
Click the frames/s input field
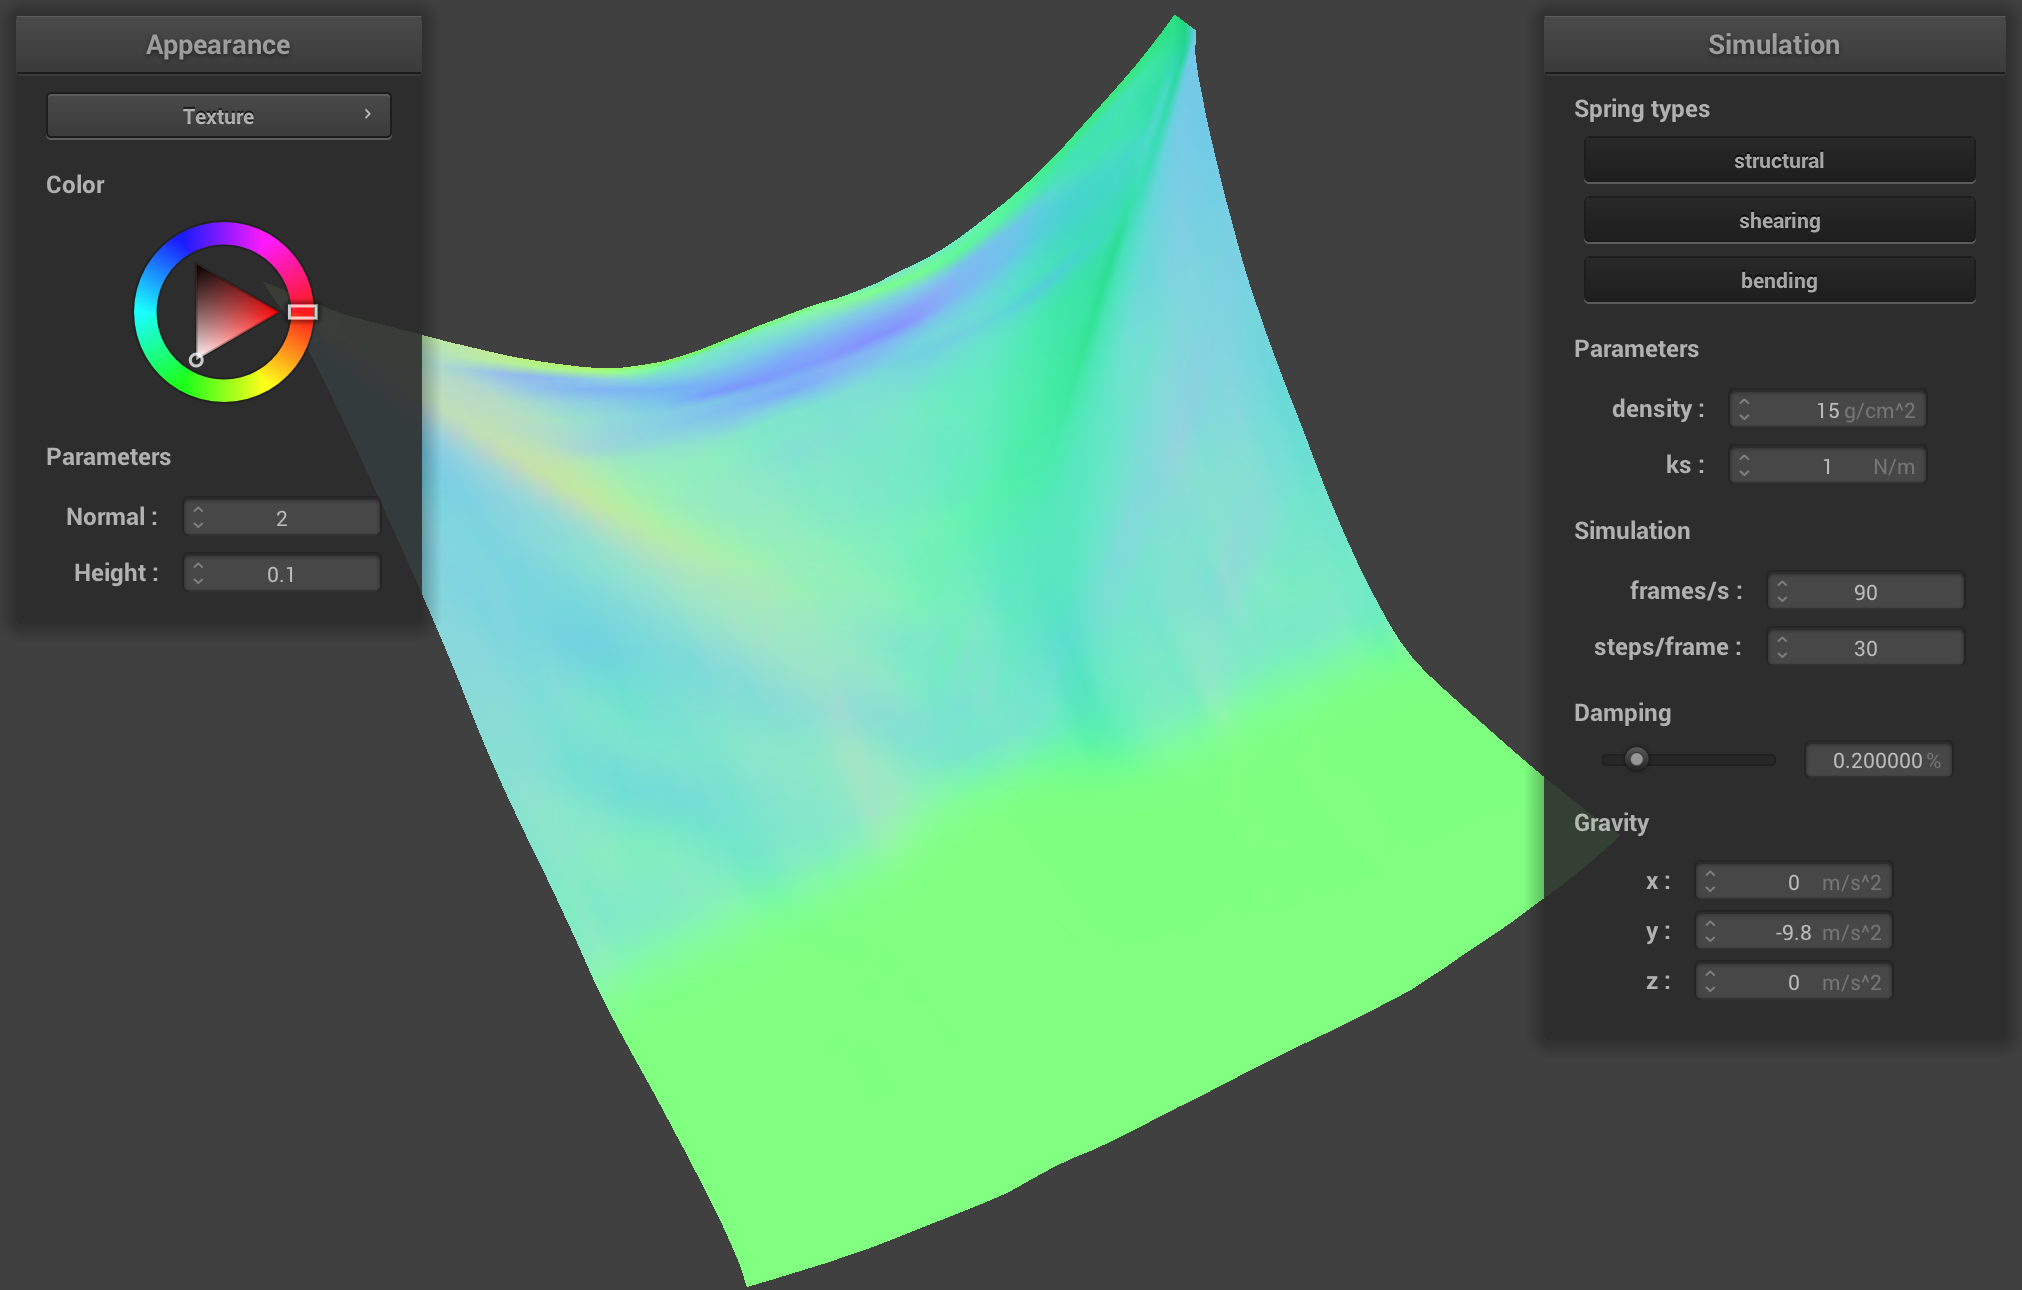tap(1865, 591)
